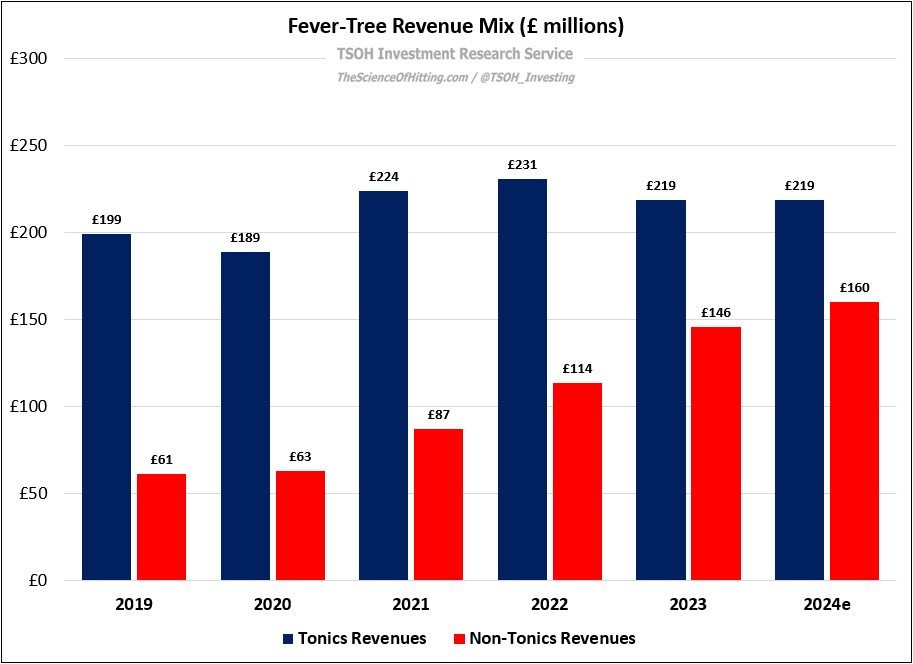Click the Tonics Revenues legend label
Viewport: 913px width, 664px height.
pyautogui.click(x=362, y=638)
